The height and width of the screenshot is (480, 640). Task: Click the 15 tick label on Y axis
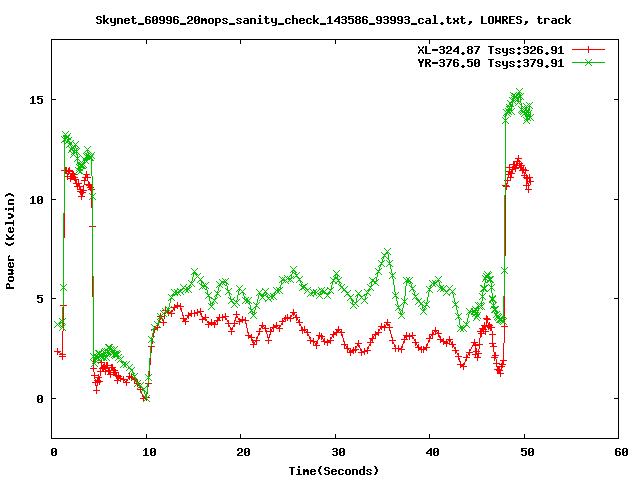37,100
